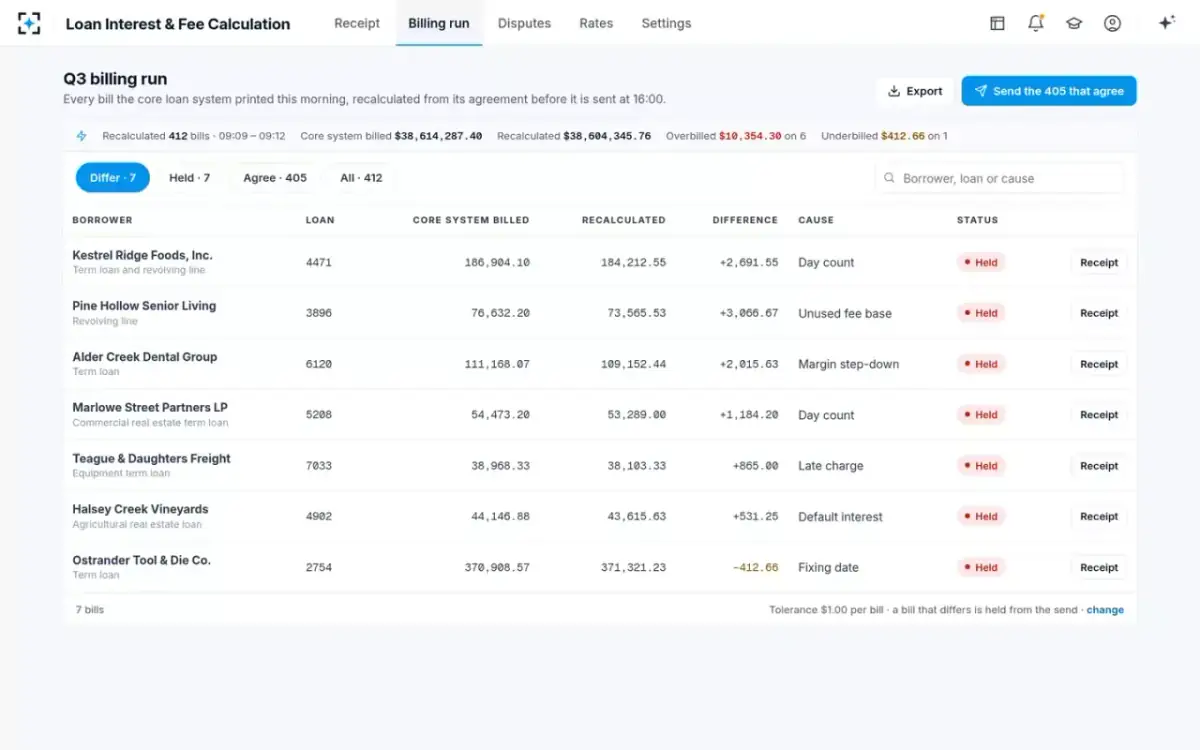Screen dimensions: 1200x750
Task: Open Receipt for Kestrel Ridge Foods
Action: pyautogui.click(x=1099, y=263)
